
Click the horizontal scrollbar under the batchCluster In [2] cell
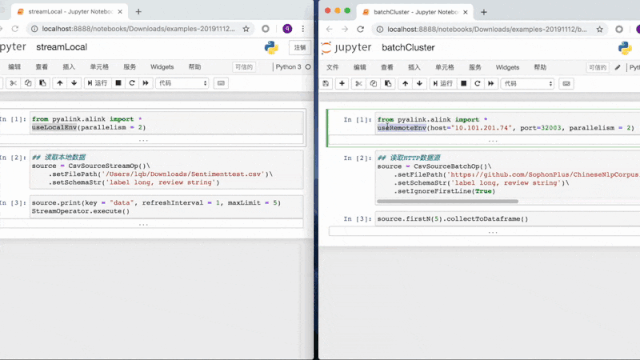click(x=447, y=201)
